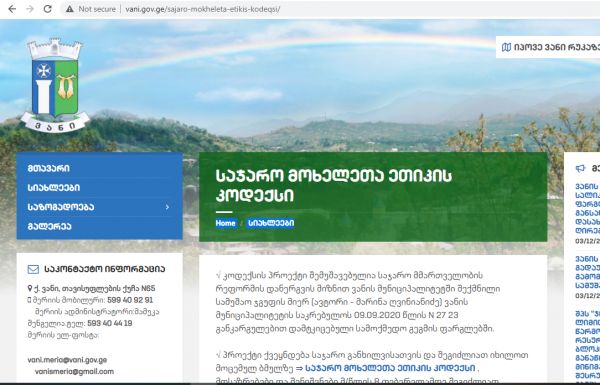Screen dimensions: 600x385
Task: Open the first news item in the right panel
Action: 587,209
